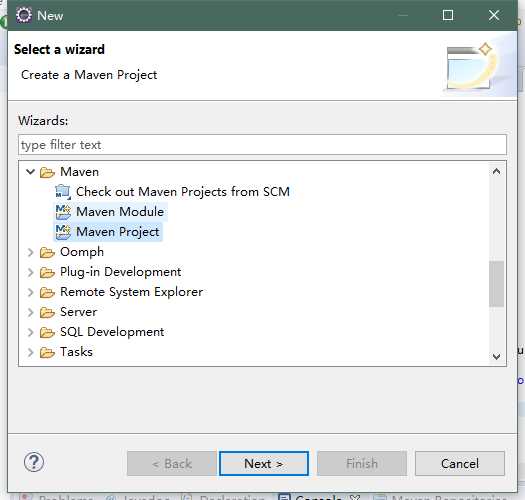Click the Maven Project wizard icon
Image resolution: width=525 pixels, height=500 pixels.
tap(63, 232)
